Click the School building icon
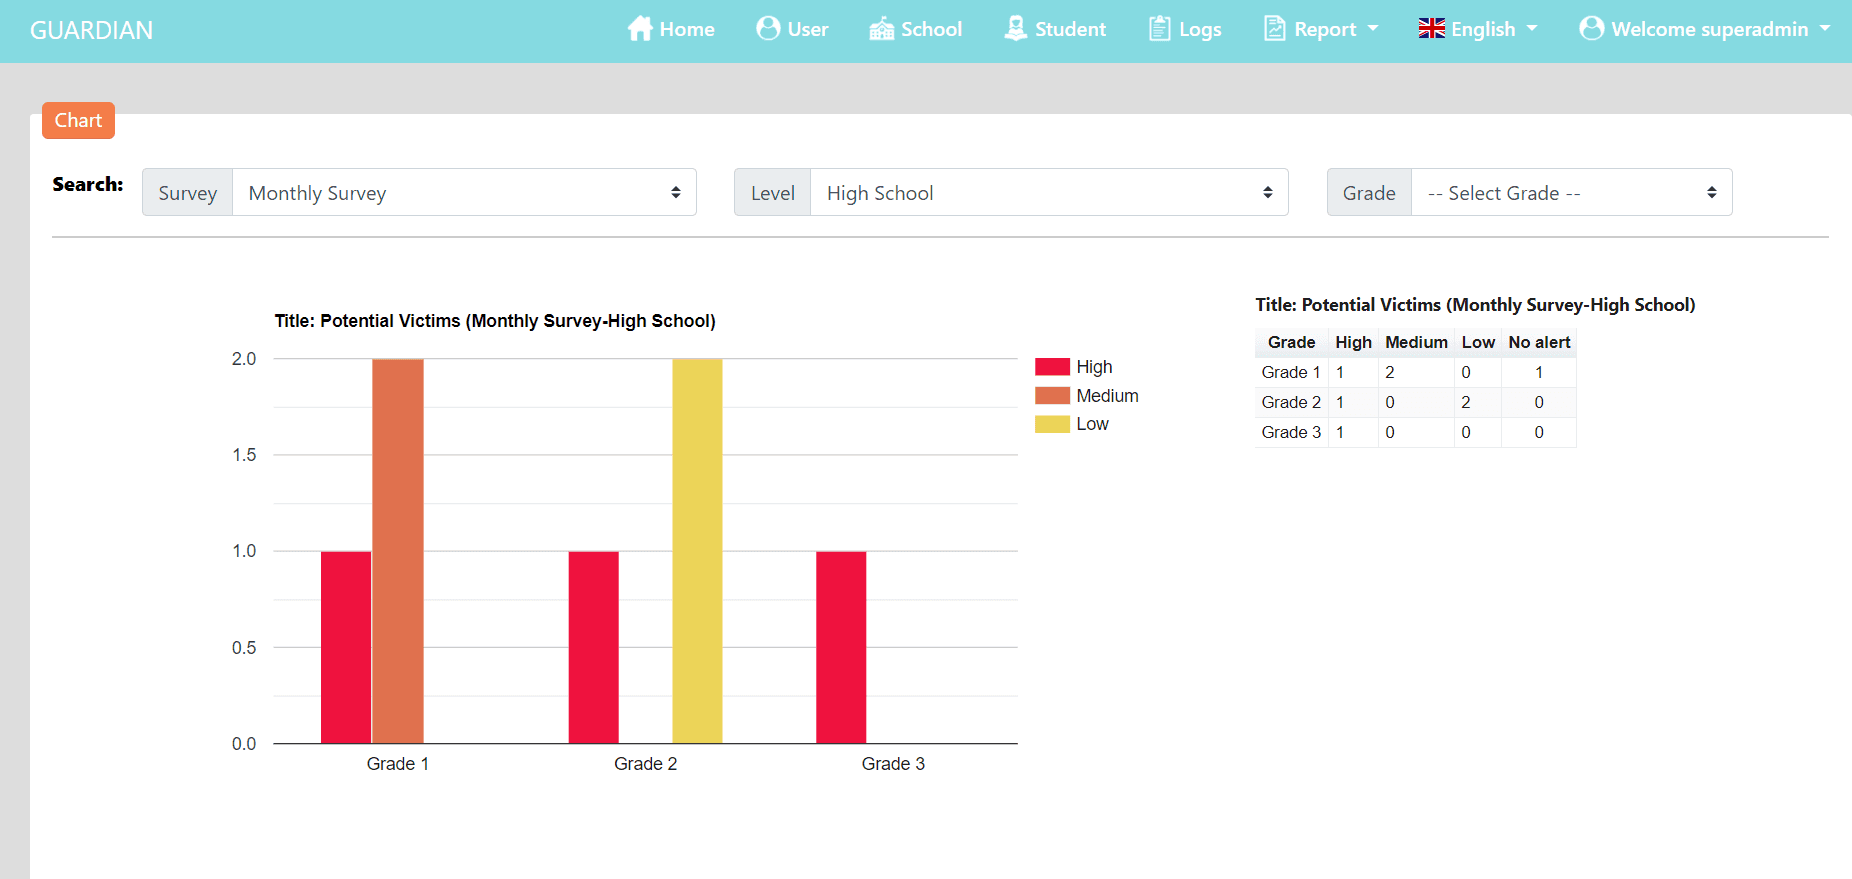The width and height of the screenshot is (1852, 879). tap(882, 29)
